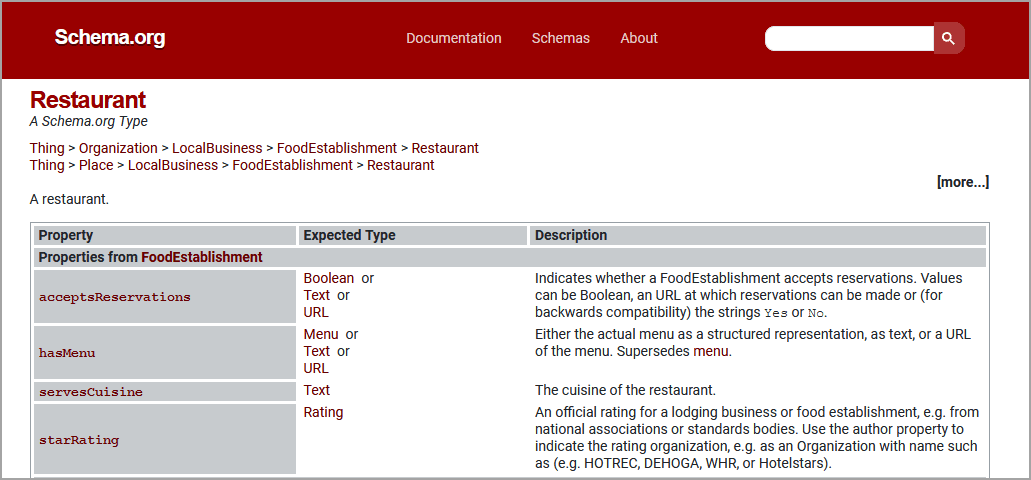
Task: Click the Boolean expected type link
Action: pos(329,278)
